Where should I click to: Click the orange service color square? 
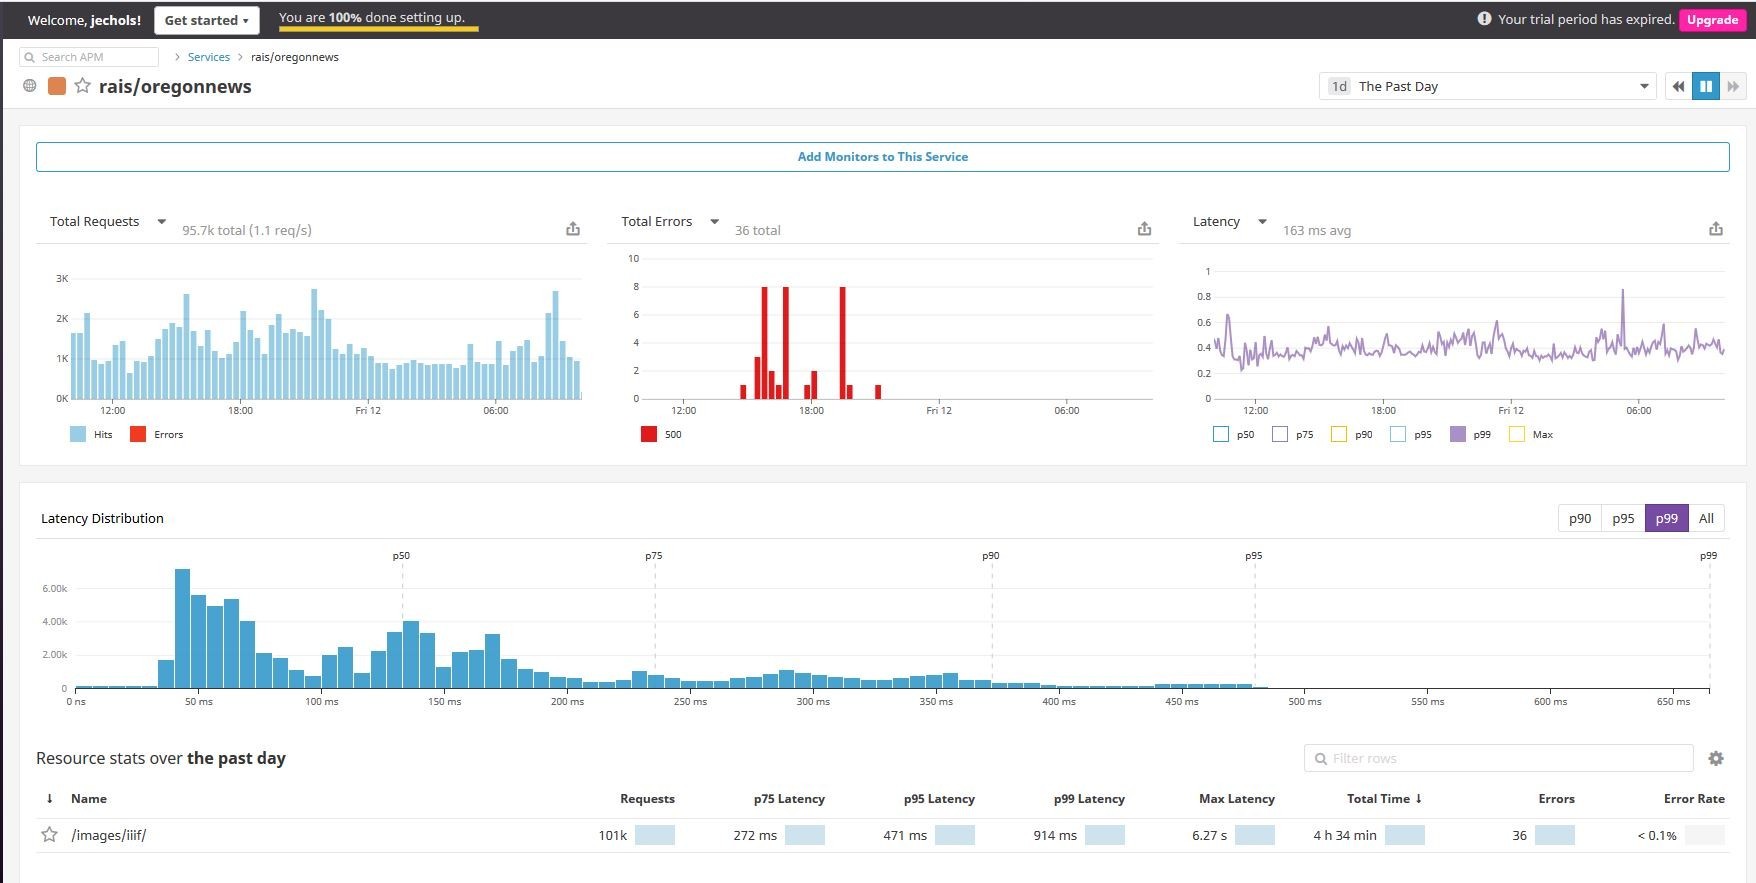pos(57,86)
